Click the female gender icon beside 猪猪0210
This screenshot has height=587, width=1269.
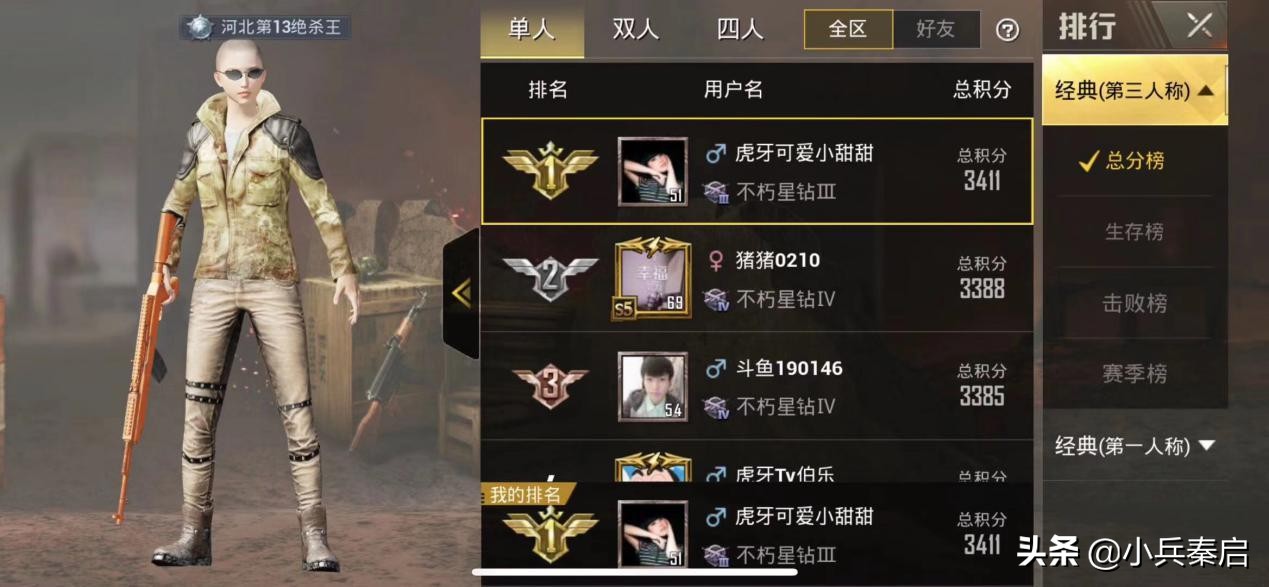715,261
